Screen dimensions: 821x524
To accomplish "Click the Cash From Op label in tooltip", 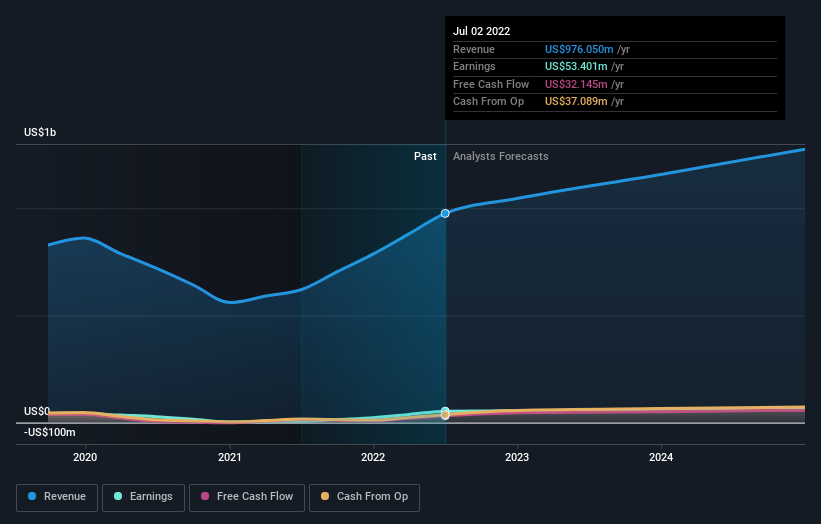I will (x=489, y=102).
